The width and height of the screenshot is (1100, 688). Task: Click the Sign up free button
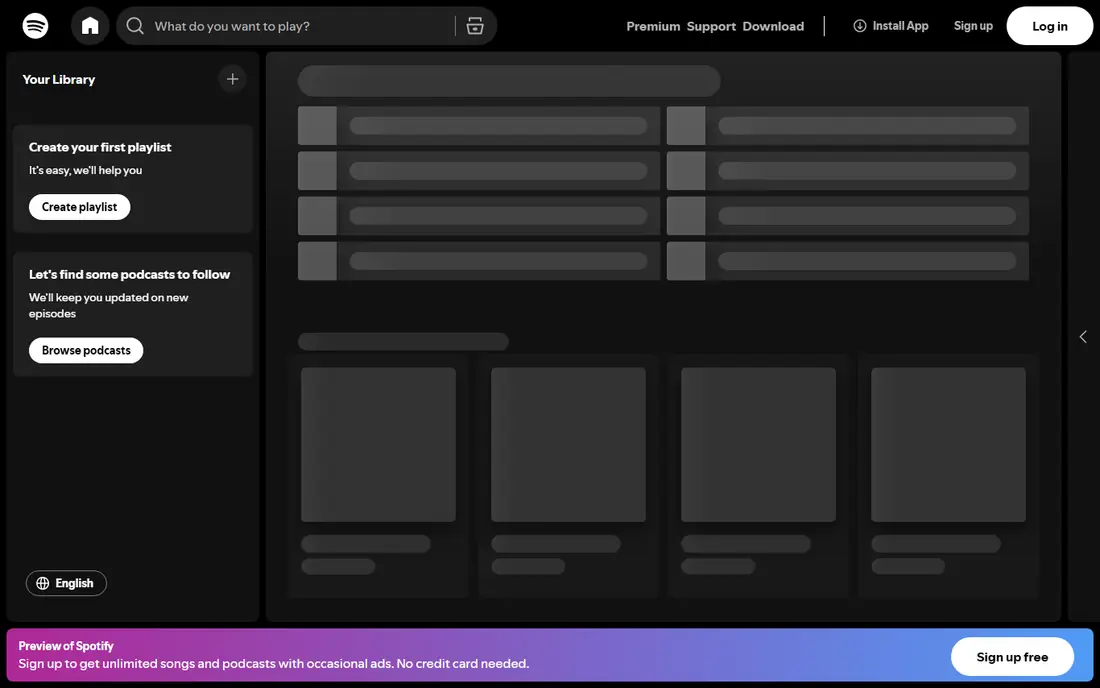tap(1012, 657)
